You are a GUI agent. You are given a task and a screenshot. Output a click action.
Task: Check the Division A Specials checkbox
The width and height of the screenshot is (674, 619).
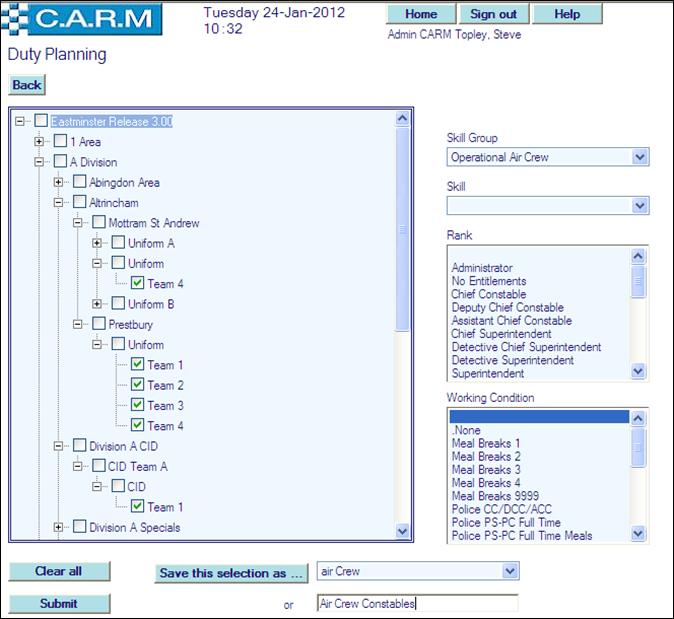79,527
